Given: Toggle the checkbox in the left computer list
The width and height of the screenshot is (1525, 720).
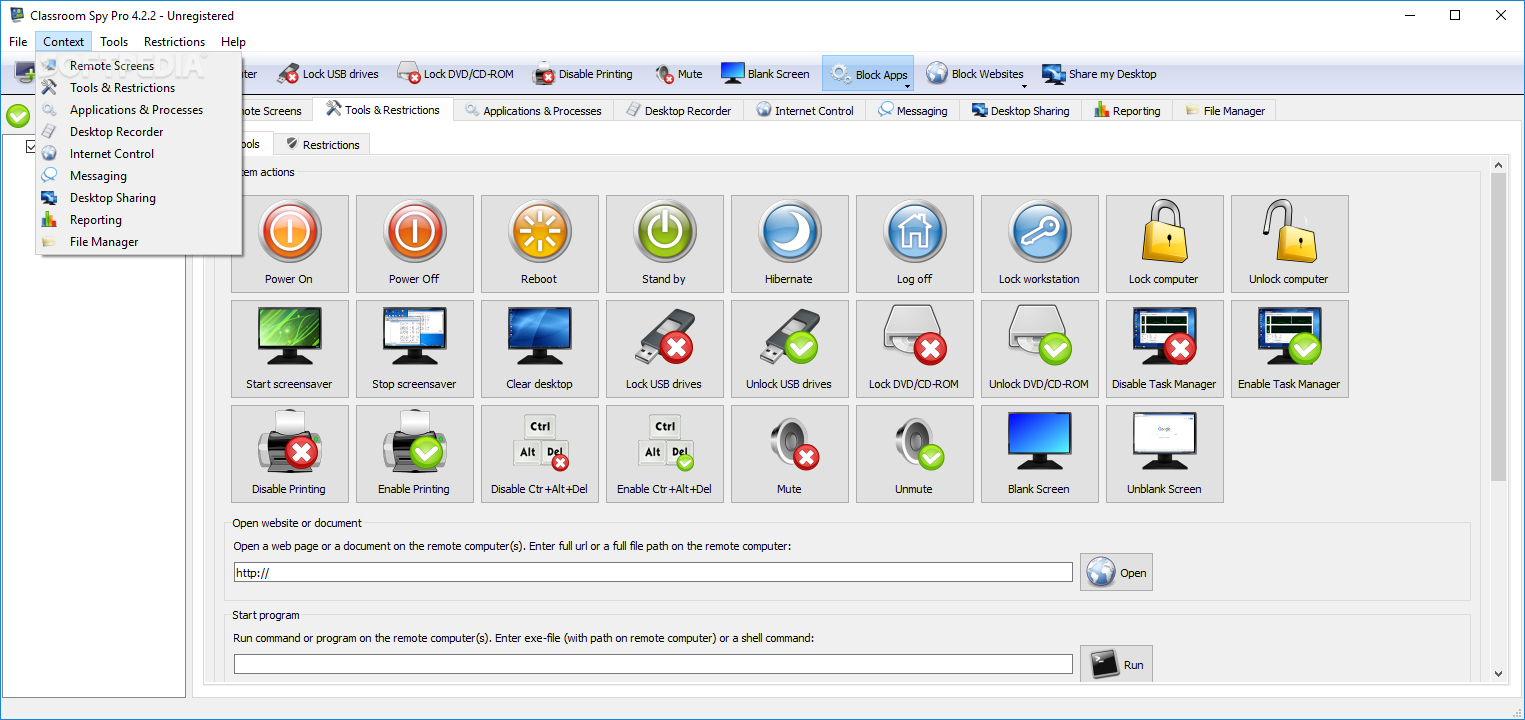Looking at the screenshot, I should [32, 147].
